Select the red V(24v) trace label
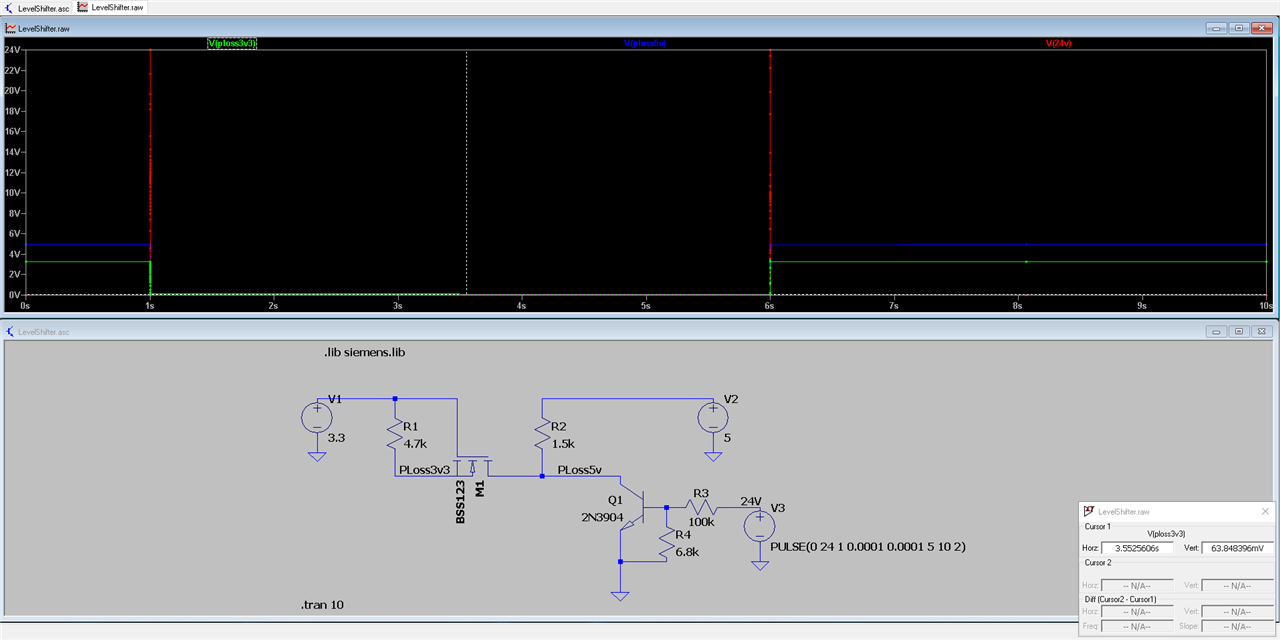The height and width of the screenshot is (640, 1280). point(1063,44)
